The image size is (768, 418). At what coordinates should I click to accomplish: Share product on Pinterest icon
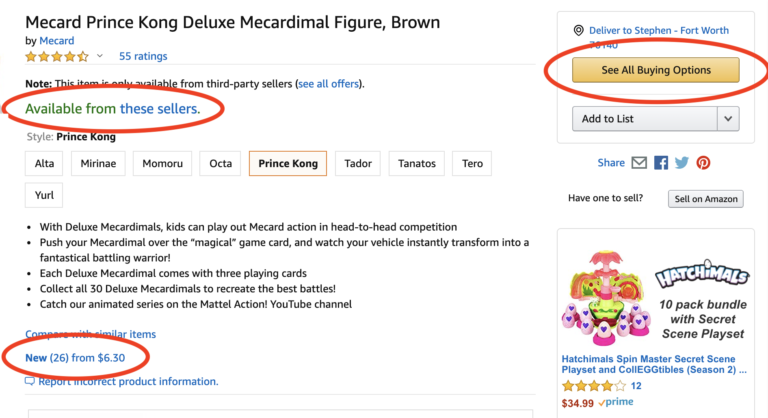(x=703, y=163)
